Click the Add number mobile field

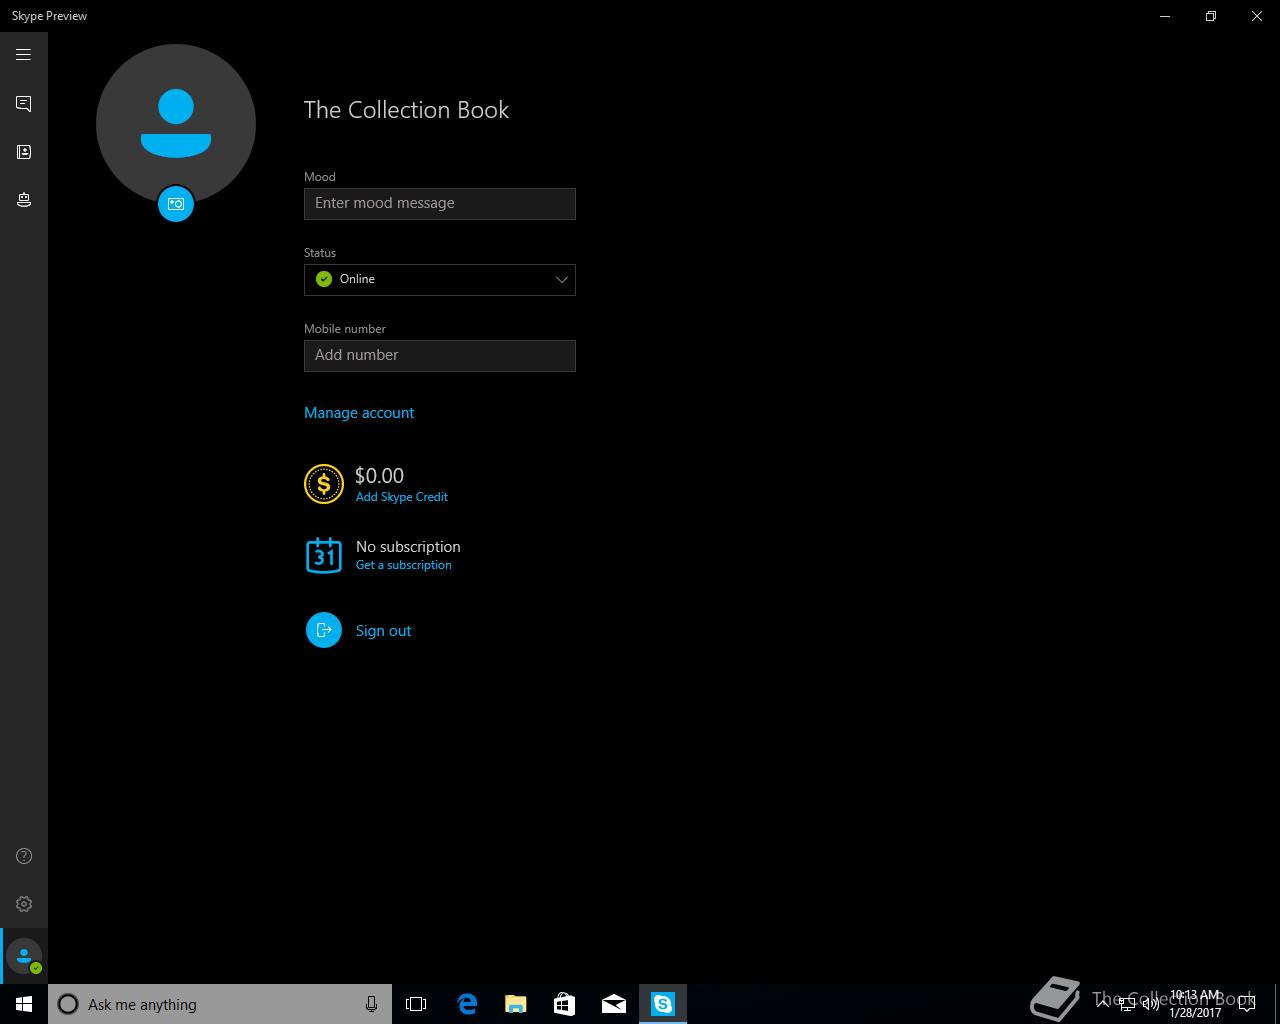440,356
